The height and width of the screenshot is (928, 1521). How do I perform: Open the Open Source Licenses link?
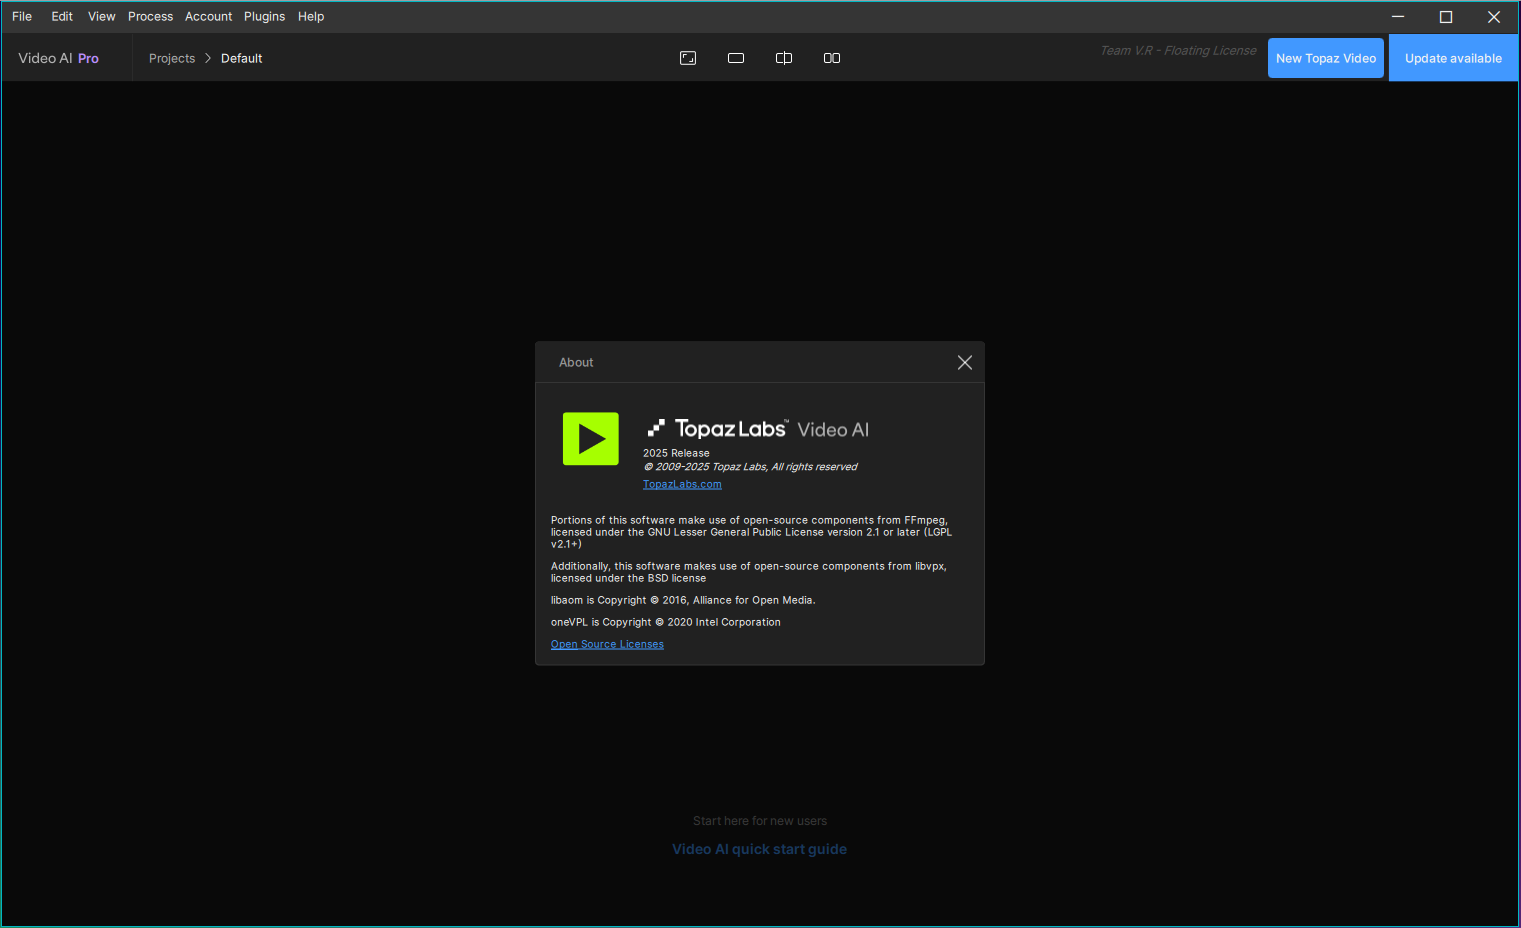pos(607,644)
